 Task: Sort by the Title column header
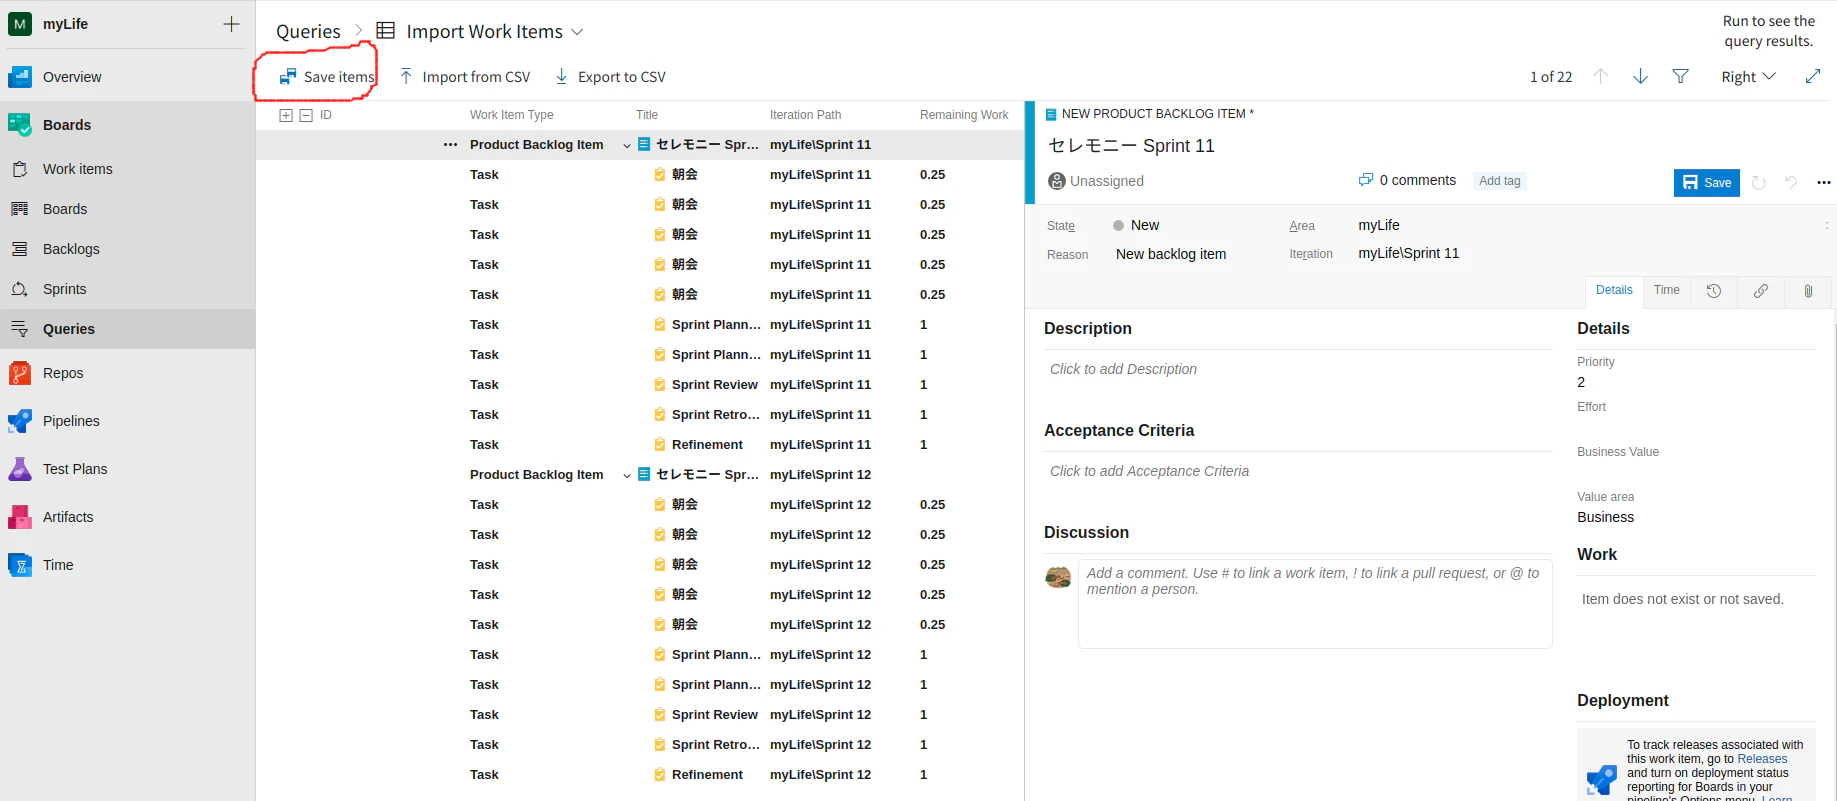pyautogui.click(x=647, y=115)
